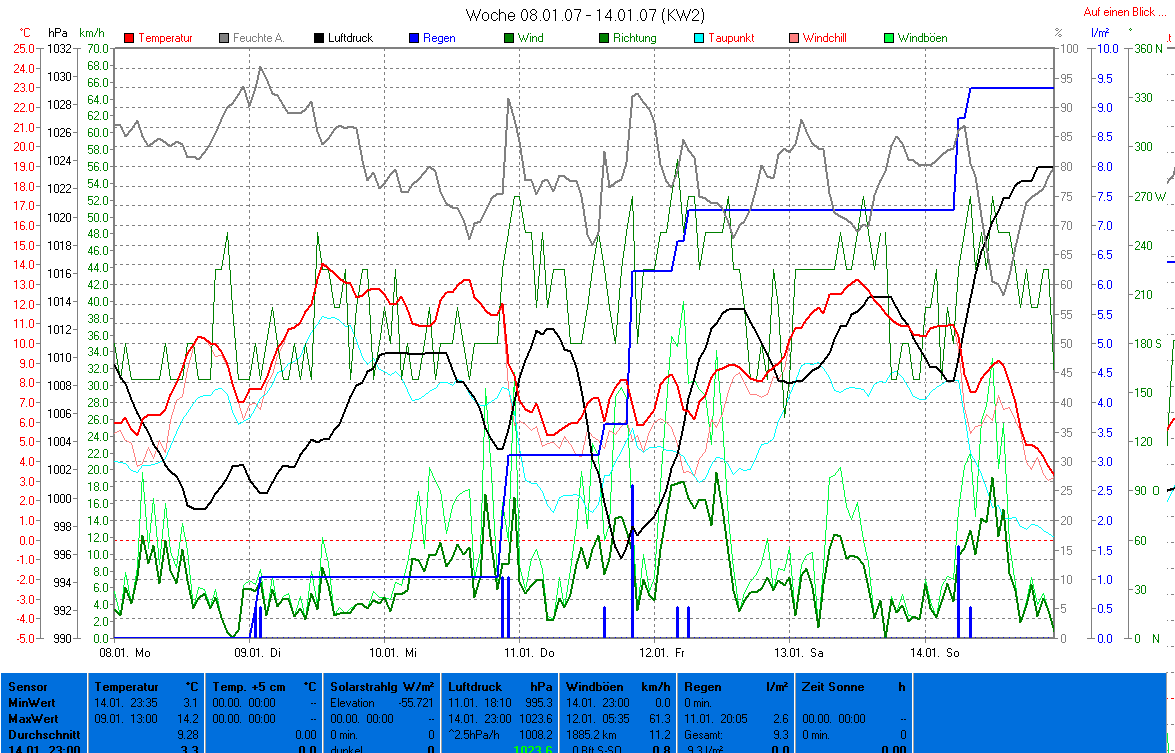The height and width of the screenshot is (753, 1175).
Task: Pick the bright green Windböen legend swatch
Action: [889, 38]
